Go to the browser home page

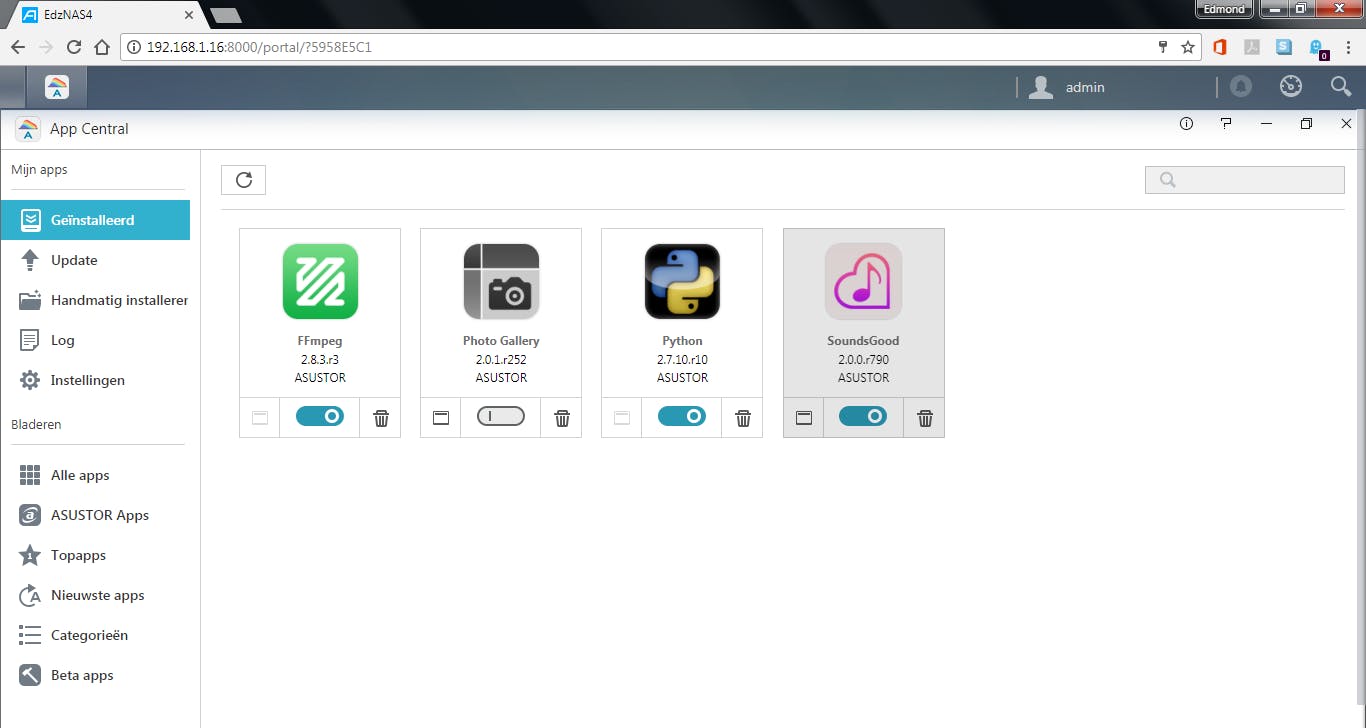coord(101,47)
